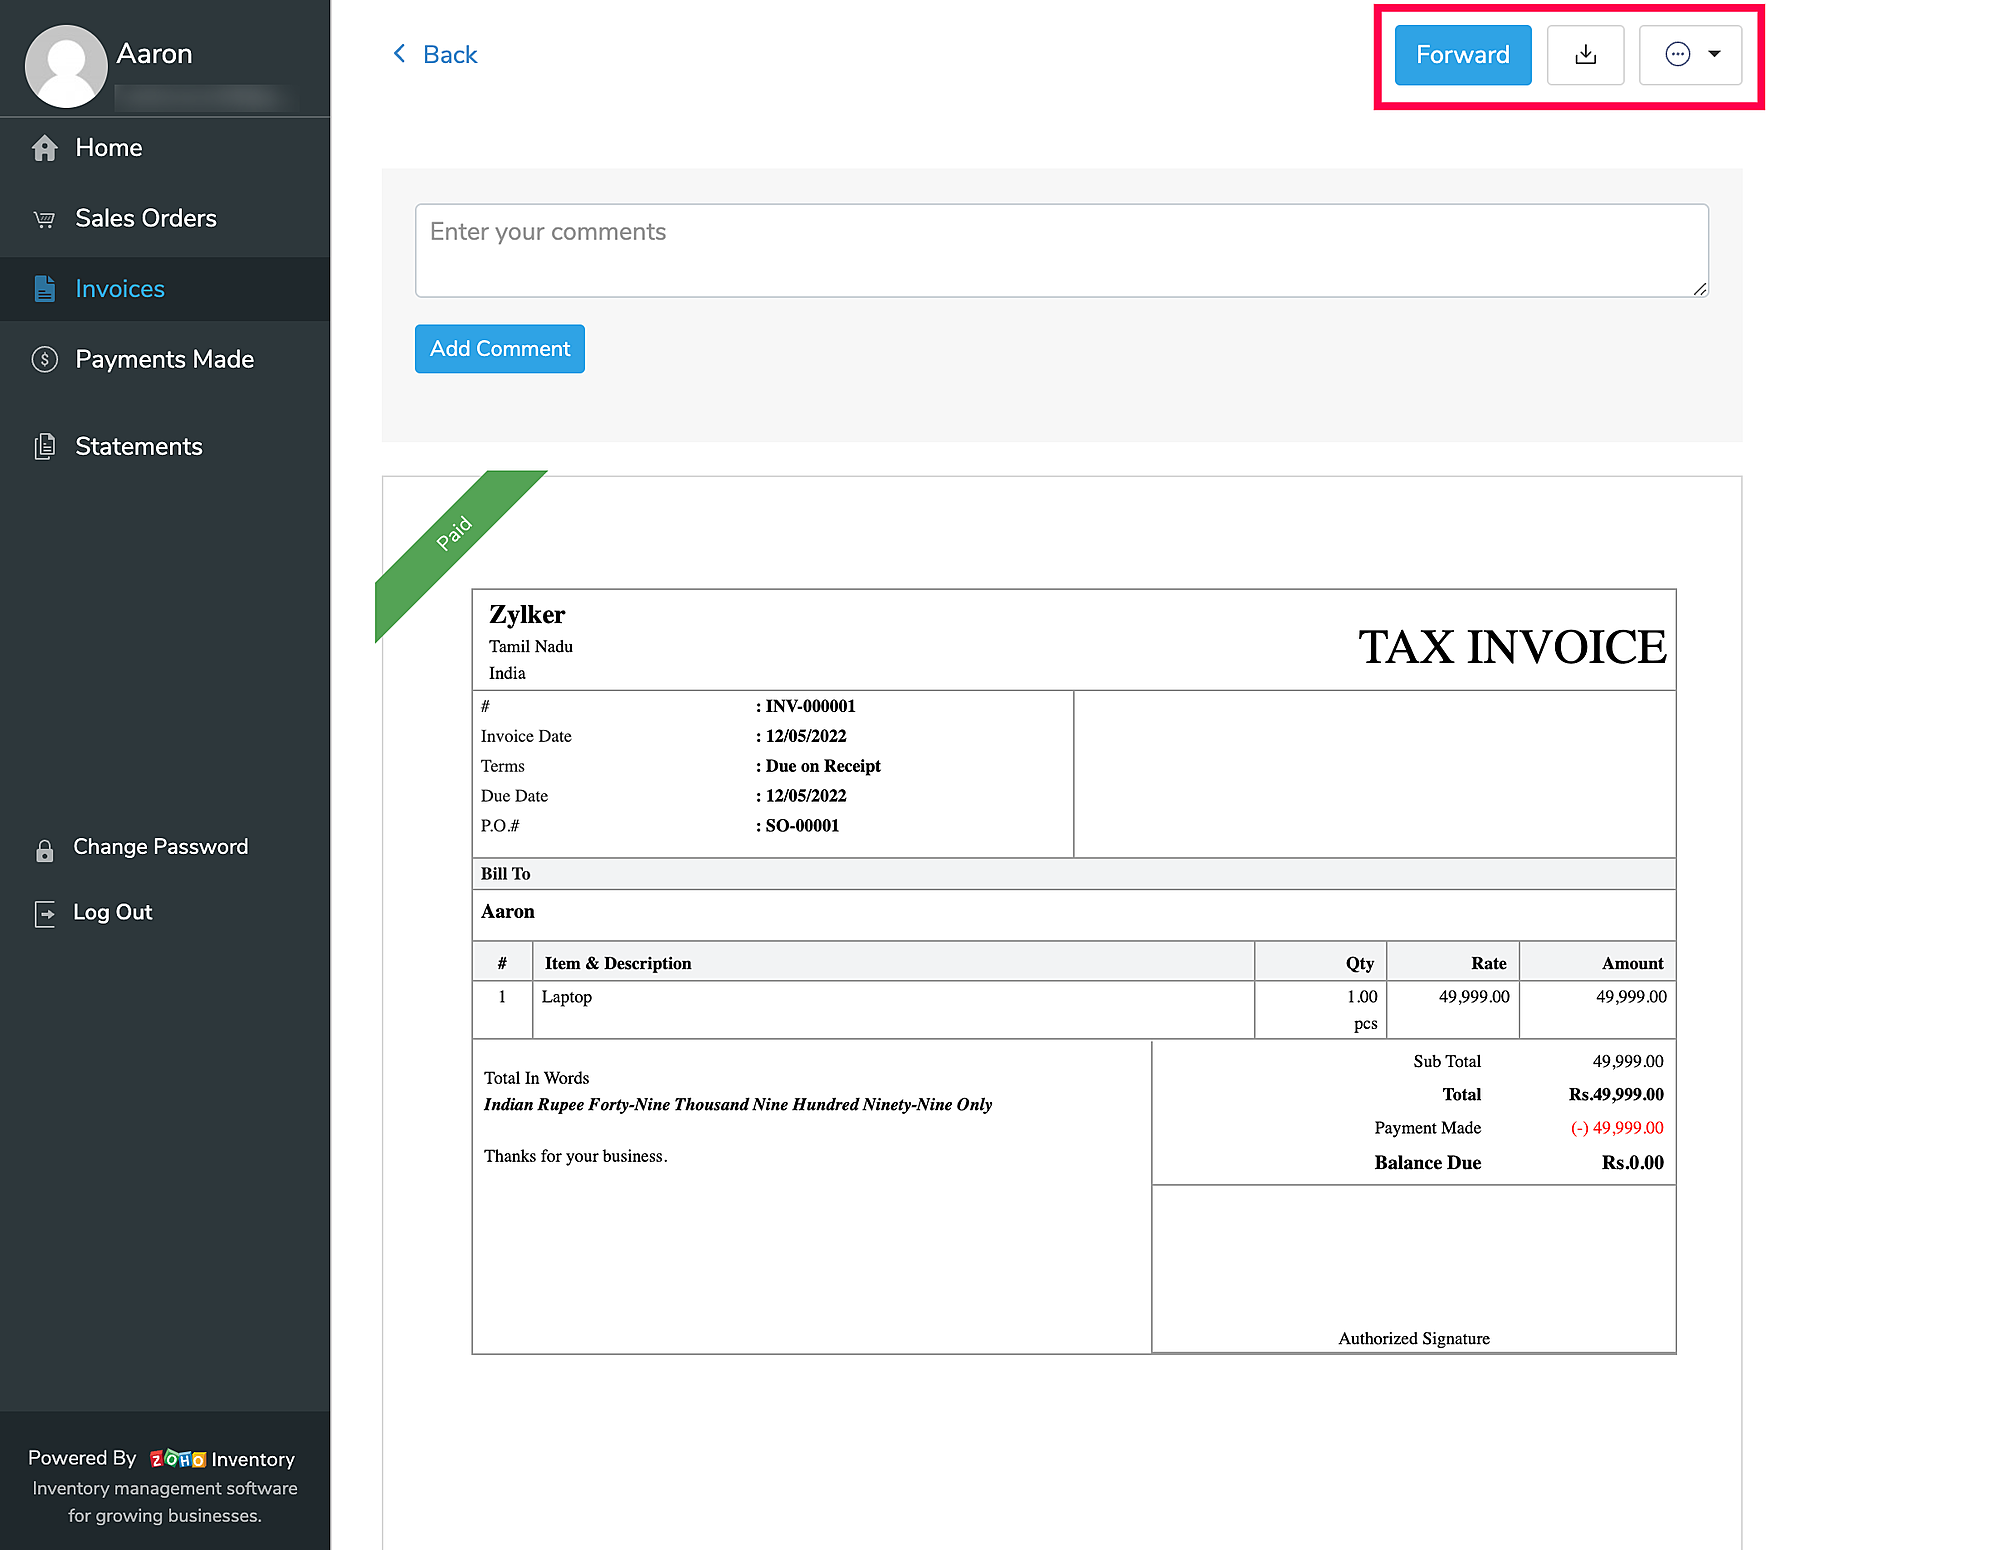Screen dimensions: 2000x1550
Task: Click the Invoices document icon
Action: tap(45, 289)
